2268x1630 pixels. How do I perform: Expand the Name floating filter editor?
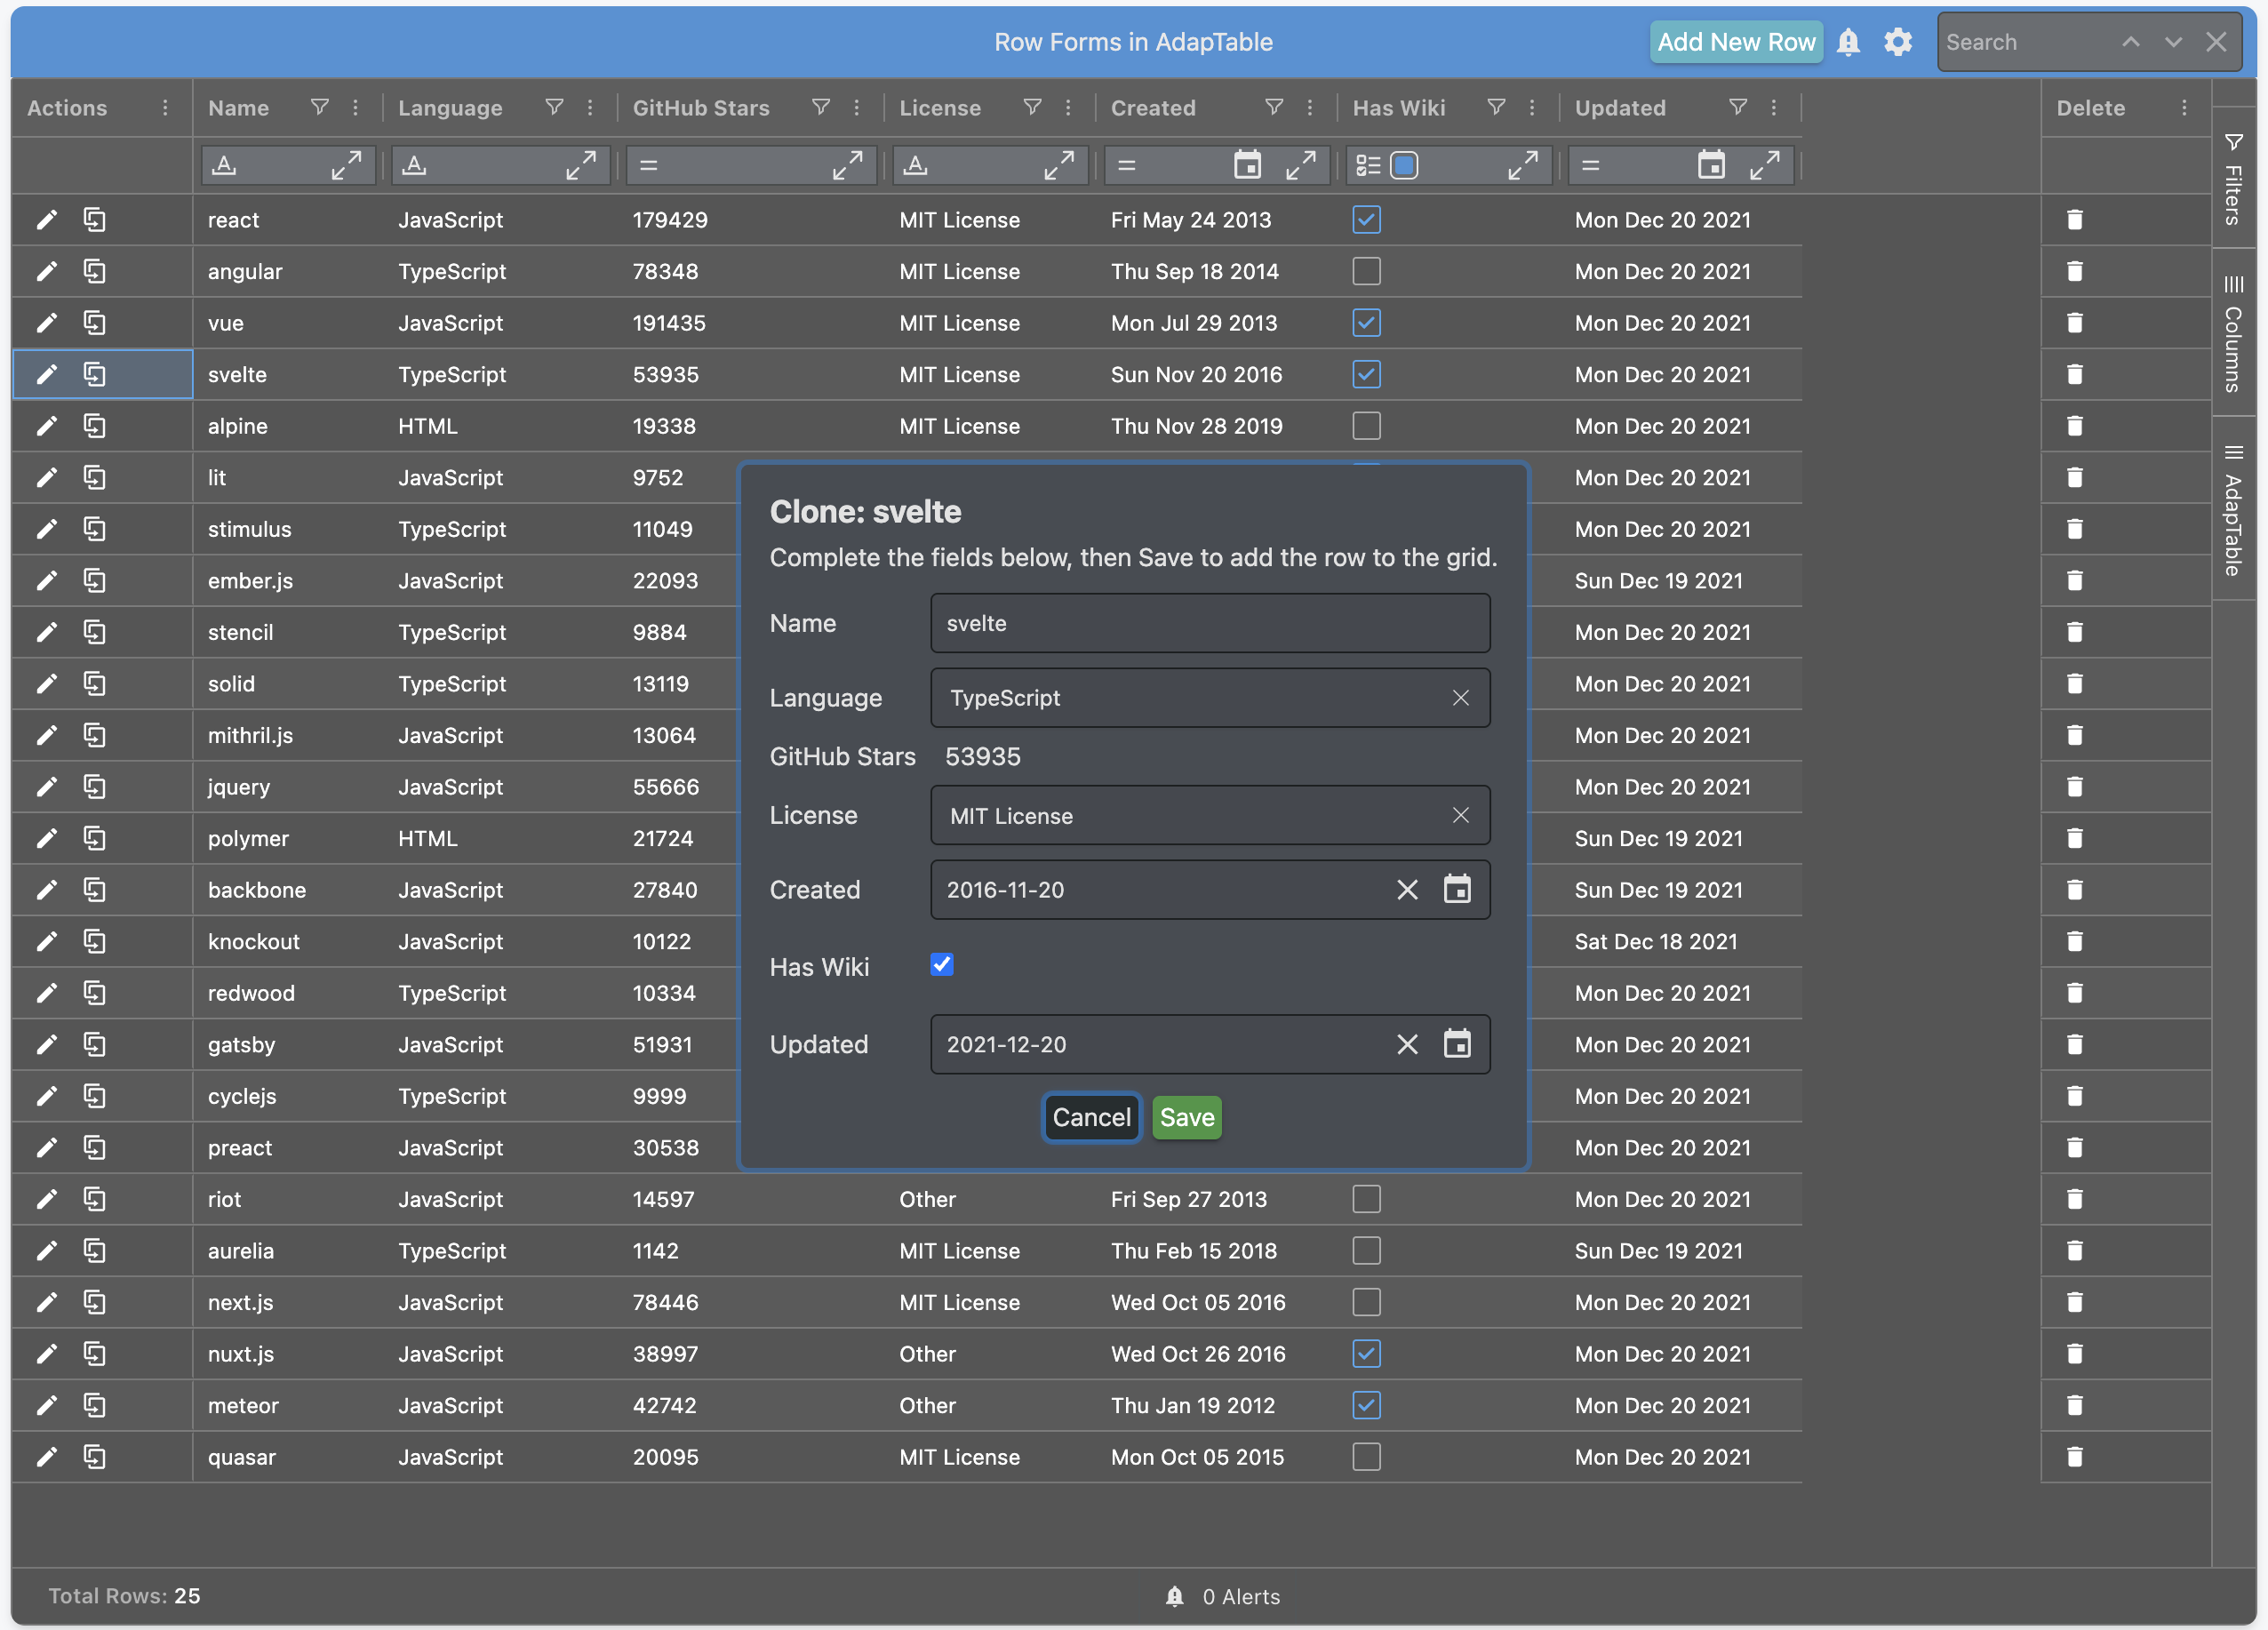tap(346, 165)
